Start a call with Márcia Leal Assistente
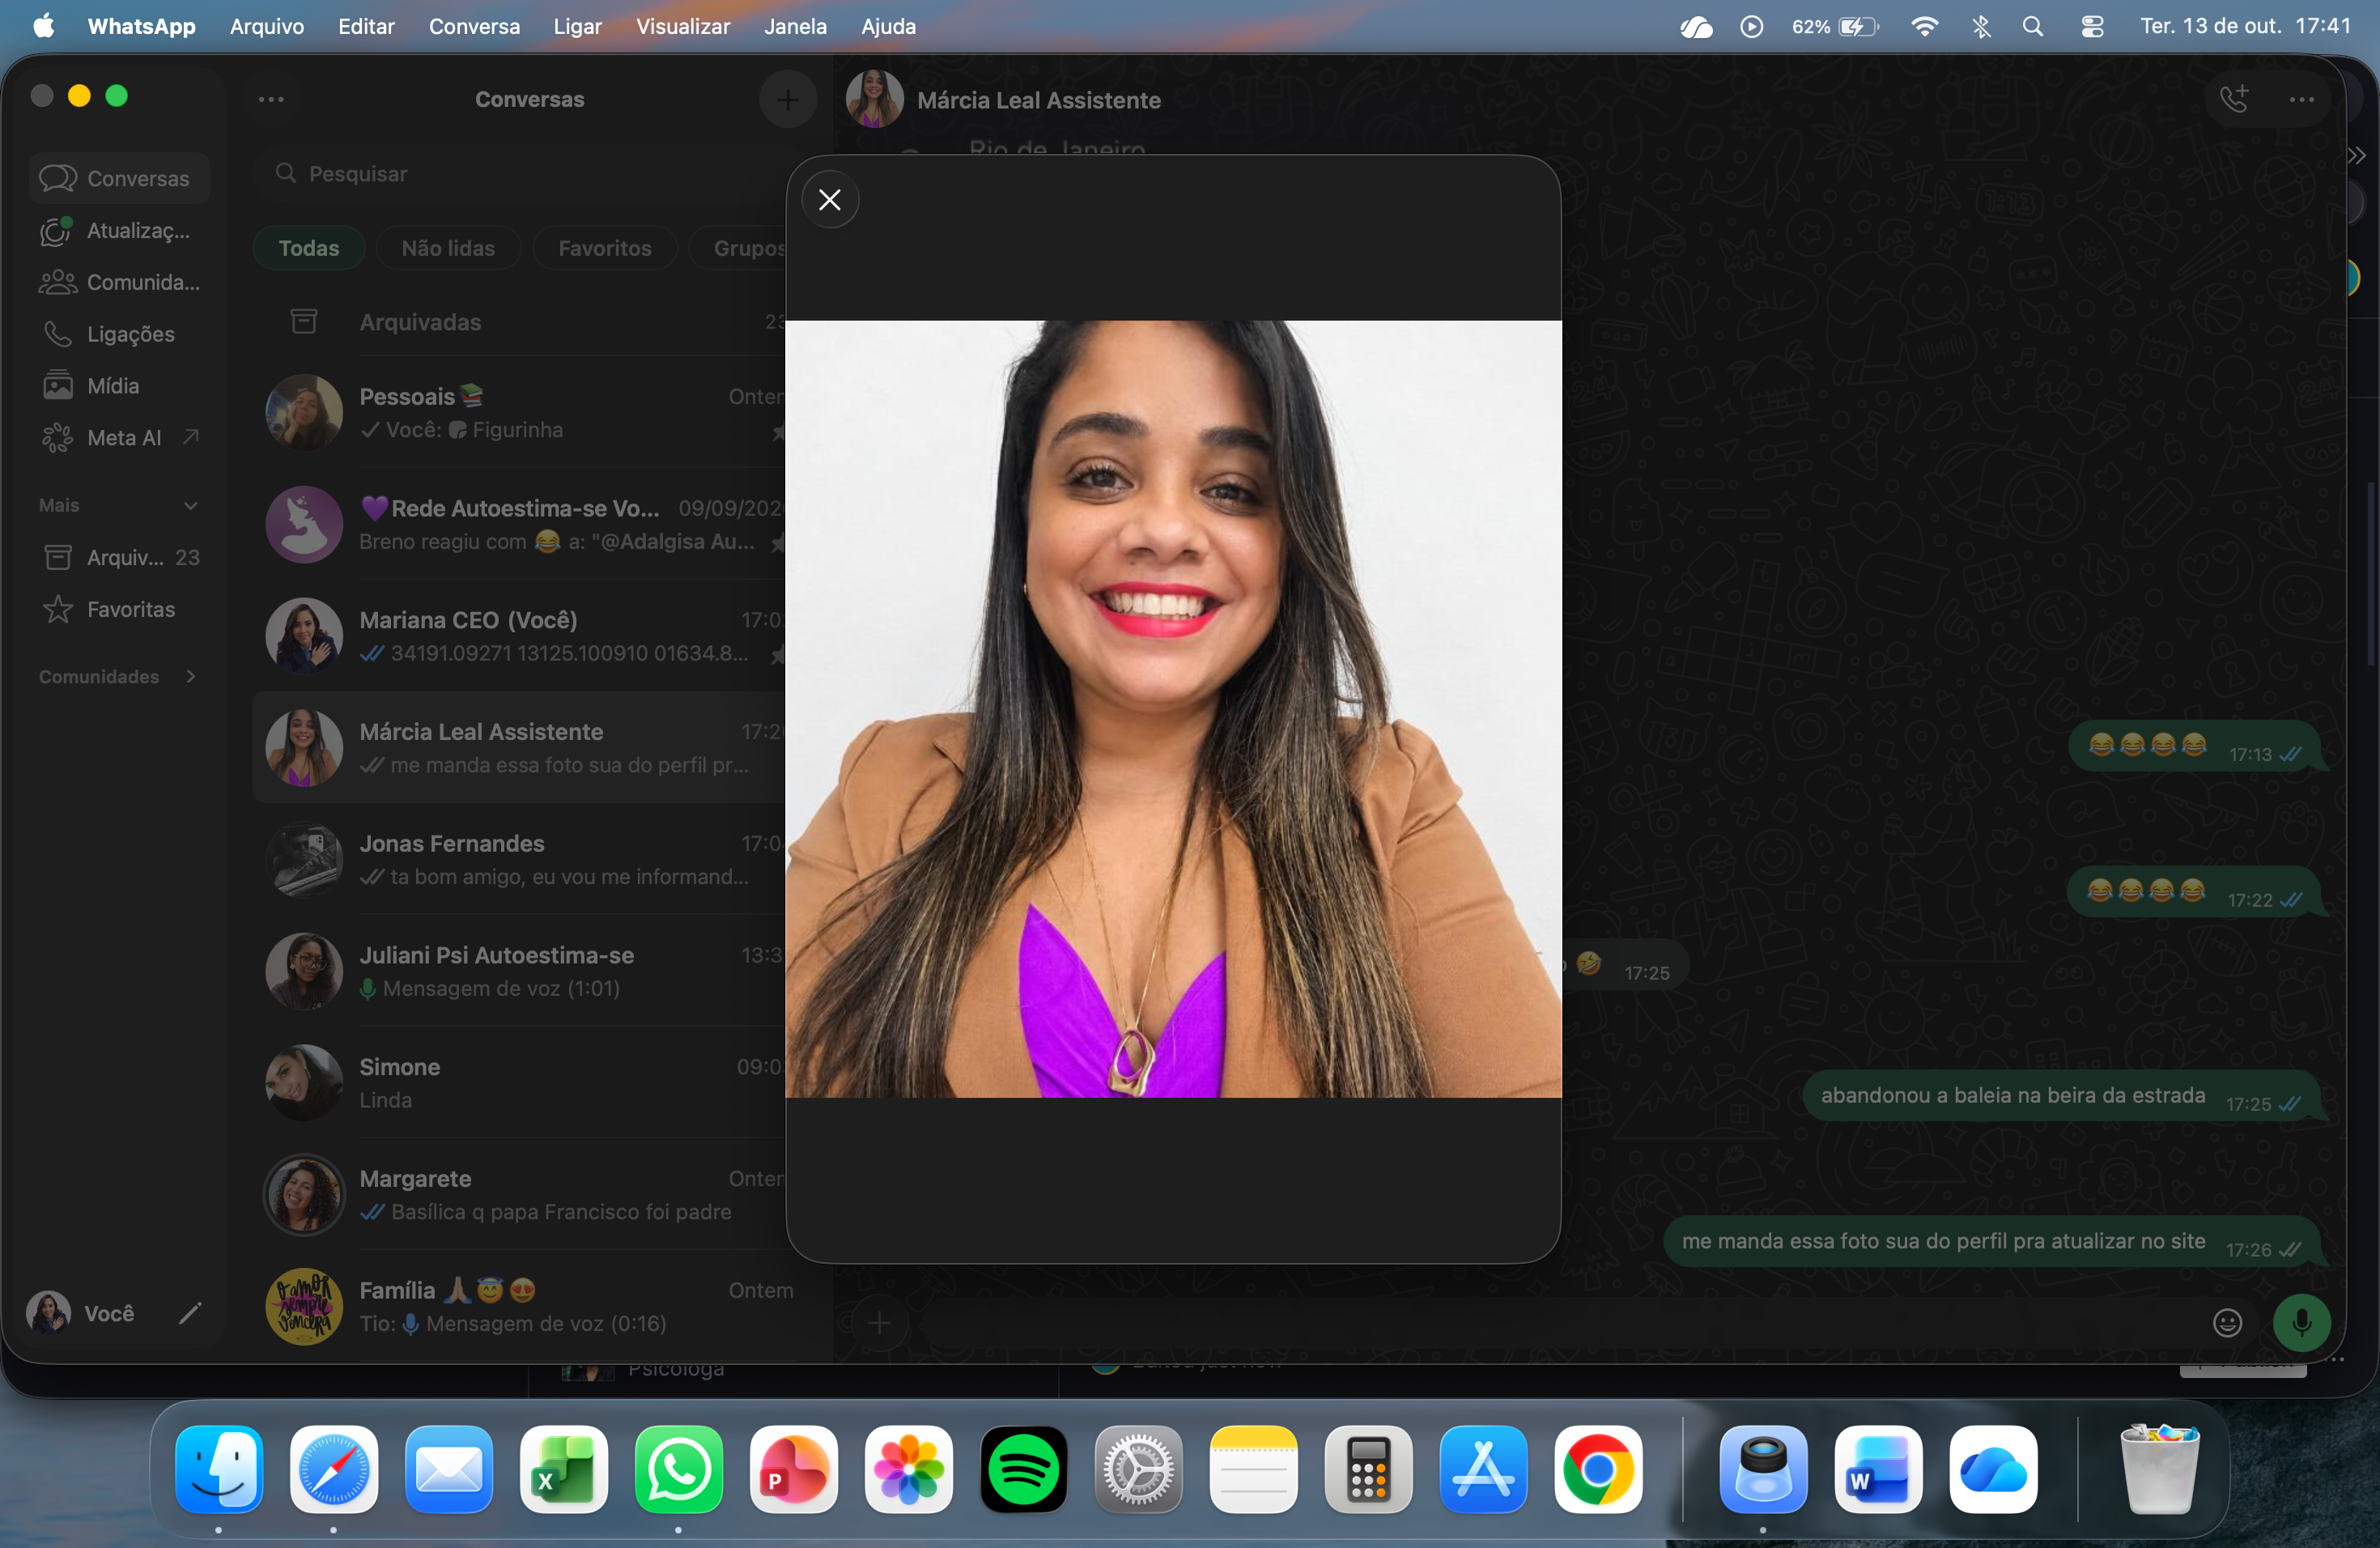2380x1548 pixels. (x=2234, y=99)
